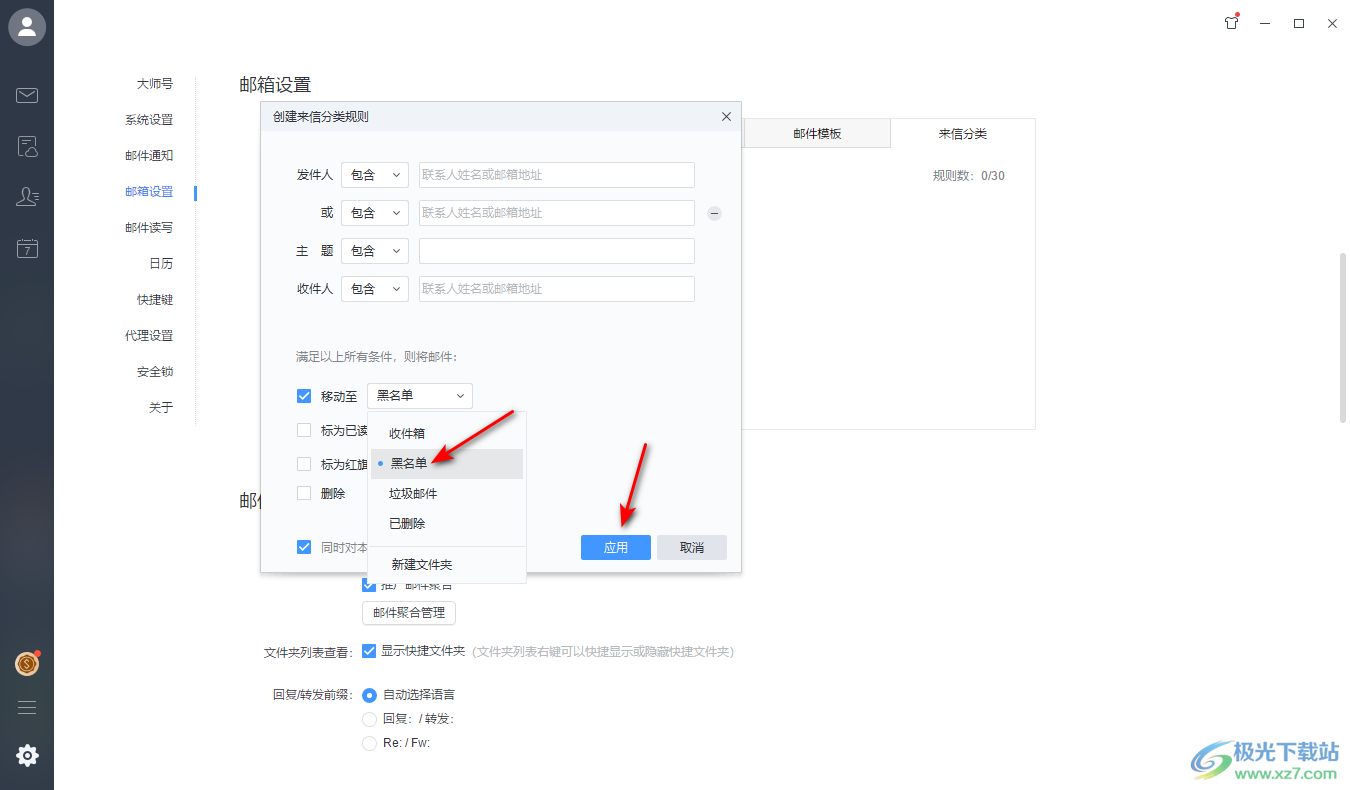Click the settings gear icon

(x=27, y=756)
